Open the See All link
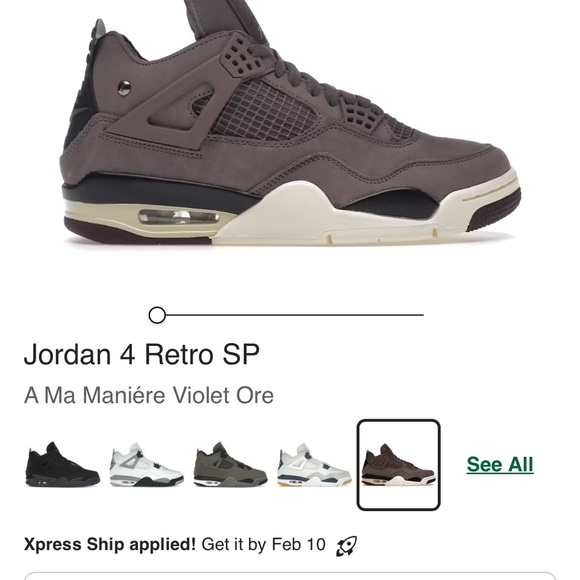 point(500,465)
